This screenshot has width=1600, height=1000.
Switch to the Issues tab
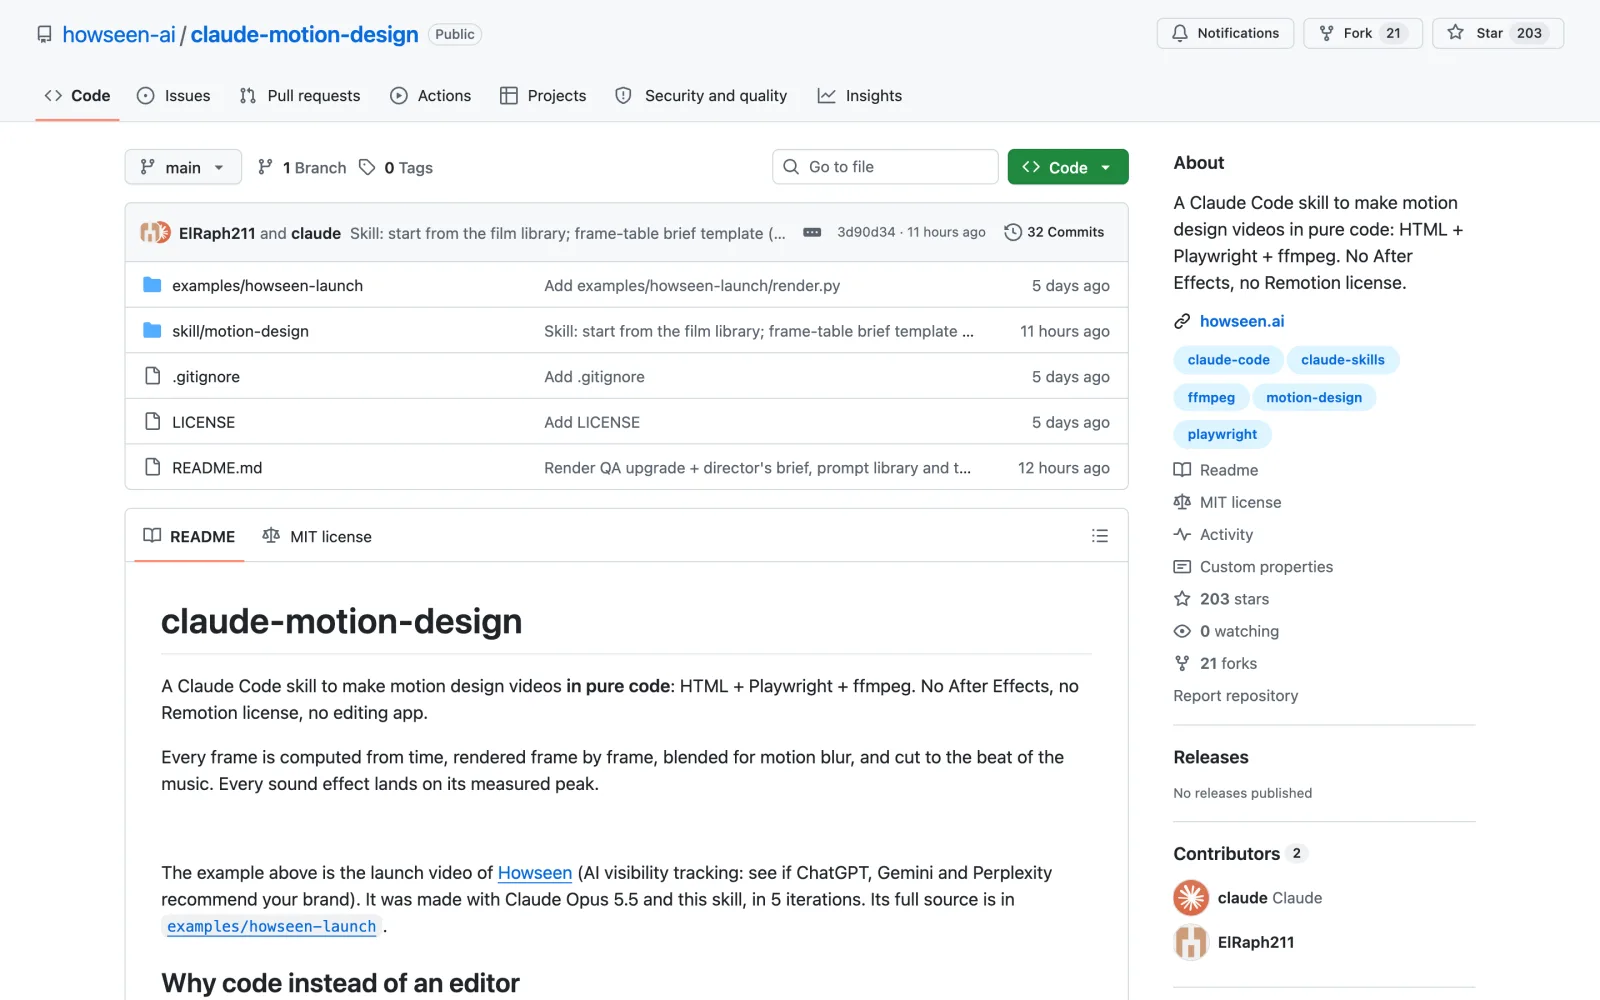point(173,96)
